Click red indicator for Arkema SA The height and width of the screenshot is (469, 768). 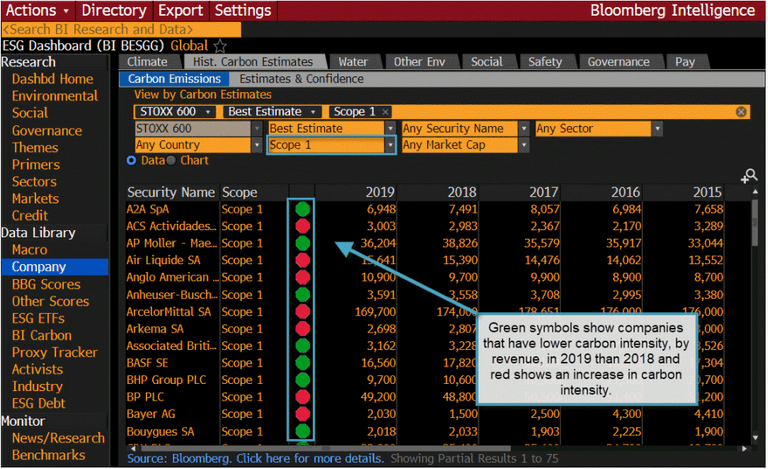(303, 328)
